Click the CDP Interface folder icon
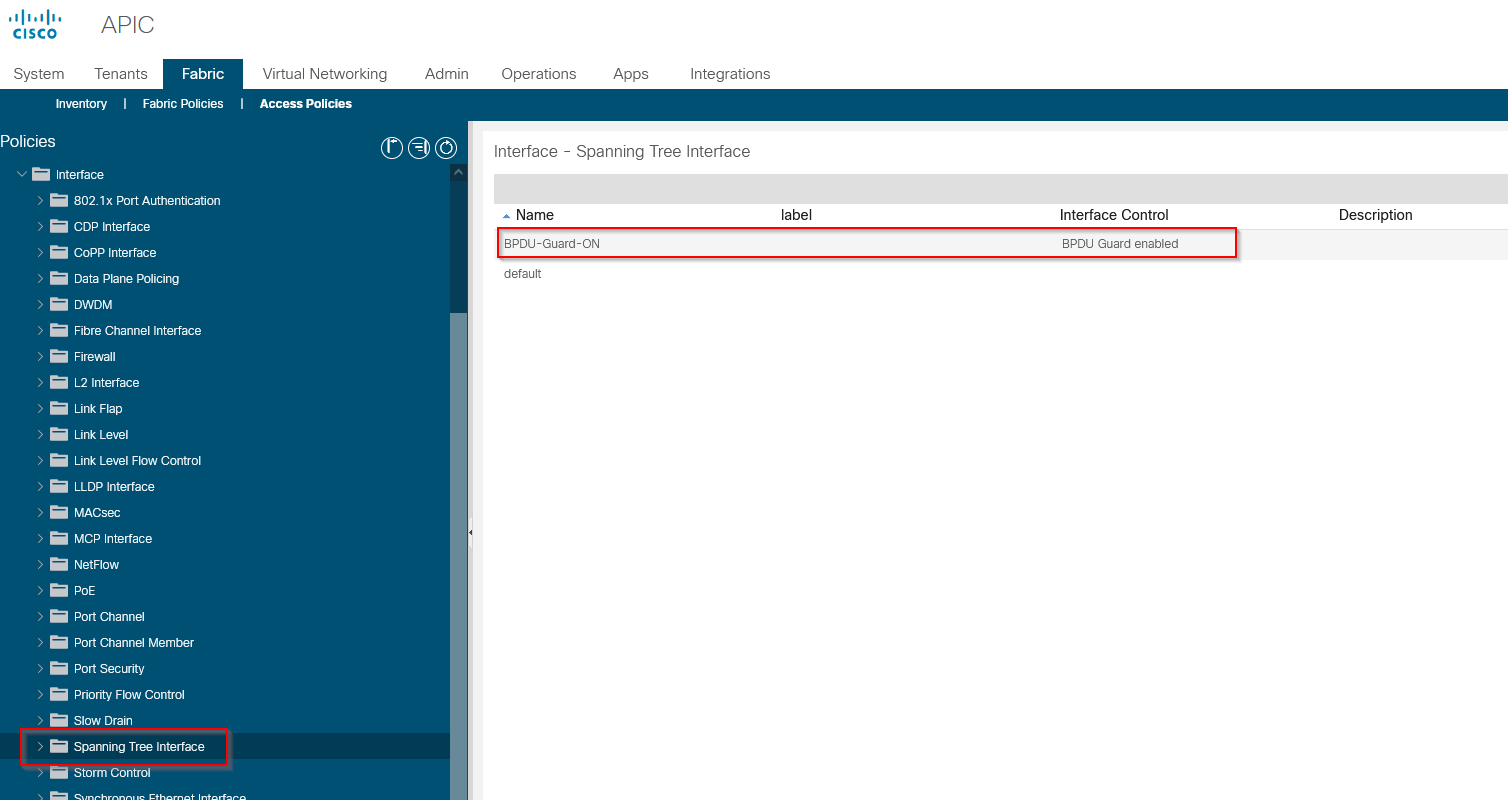The image size is (1508, 800). click(x=59, y=226)
